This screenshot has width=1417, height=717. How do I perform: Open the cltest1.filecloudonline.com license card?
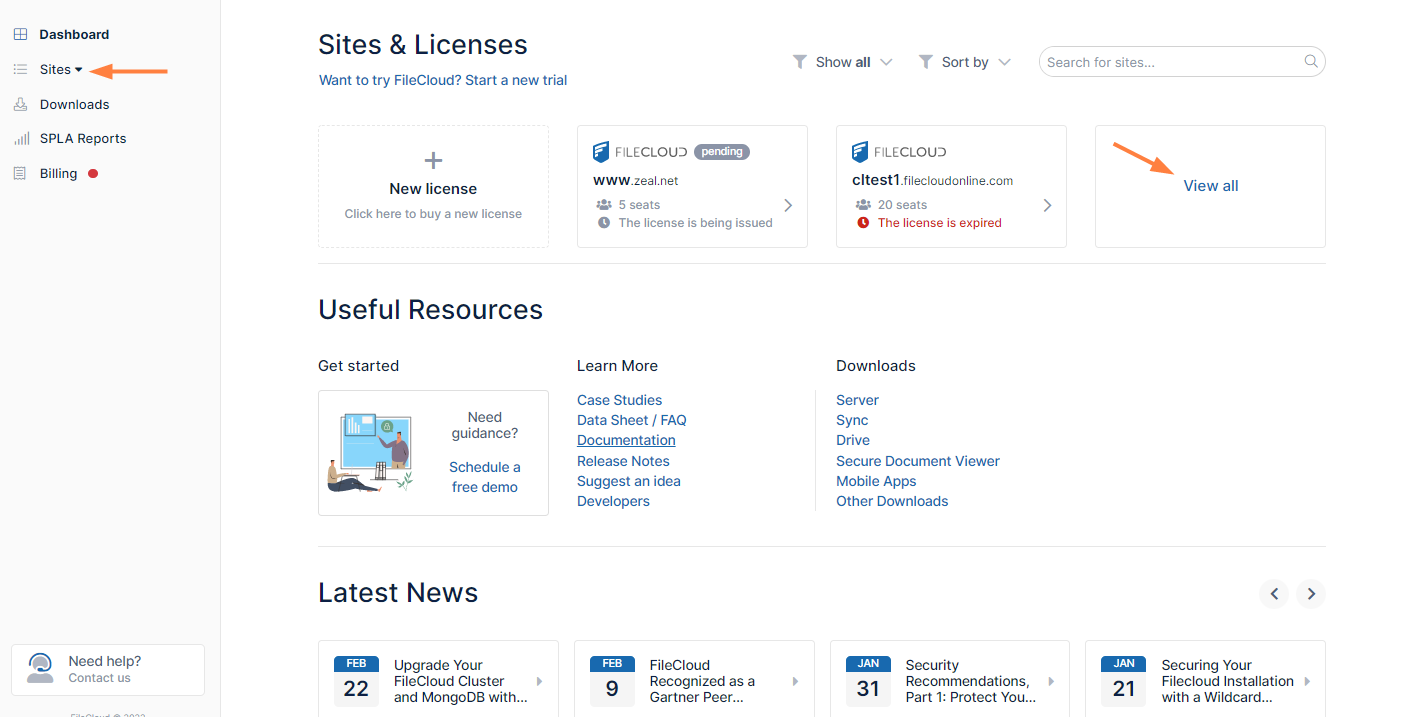950,186
